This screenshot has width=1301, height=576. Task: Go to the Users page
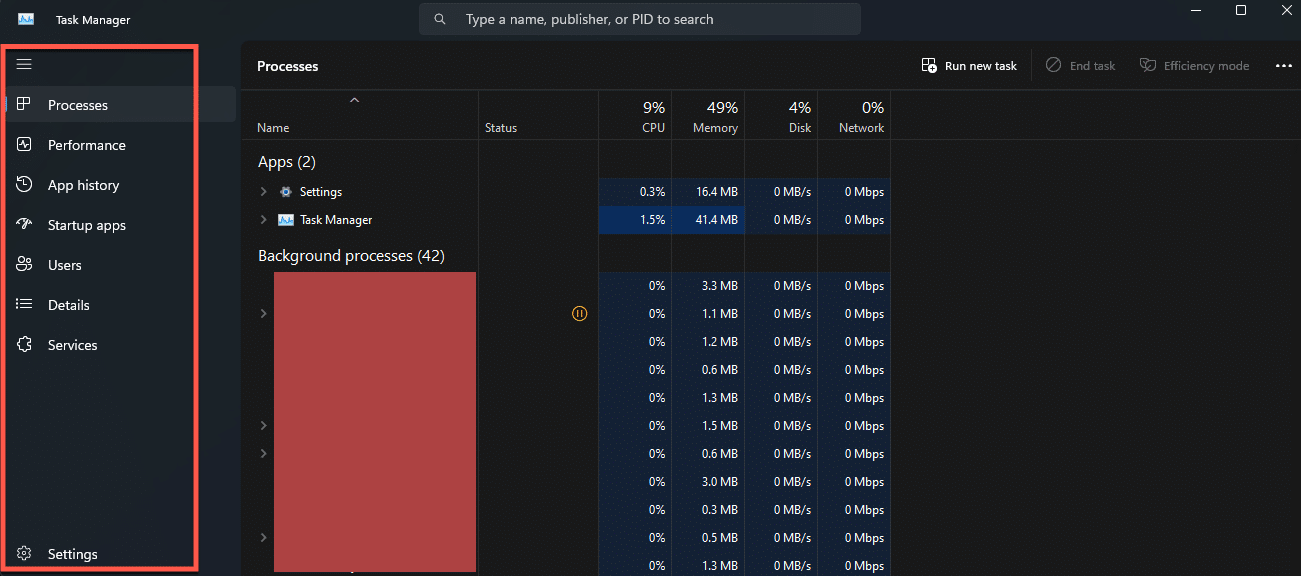click(64, 265)
